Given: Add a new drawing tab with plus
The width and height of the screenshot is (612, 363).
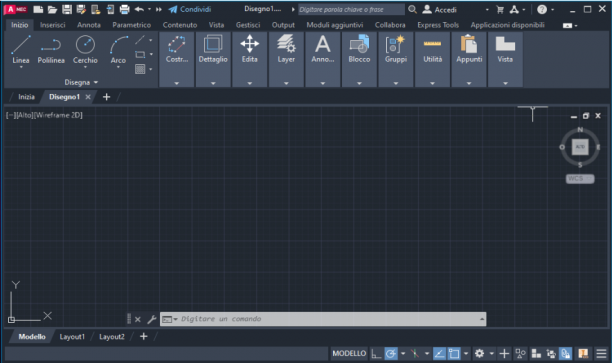Looking at the screenshot, I should point(106,97).
